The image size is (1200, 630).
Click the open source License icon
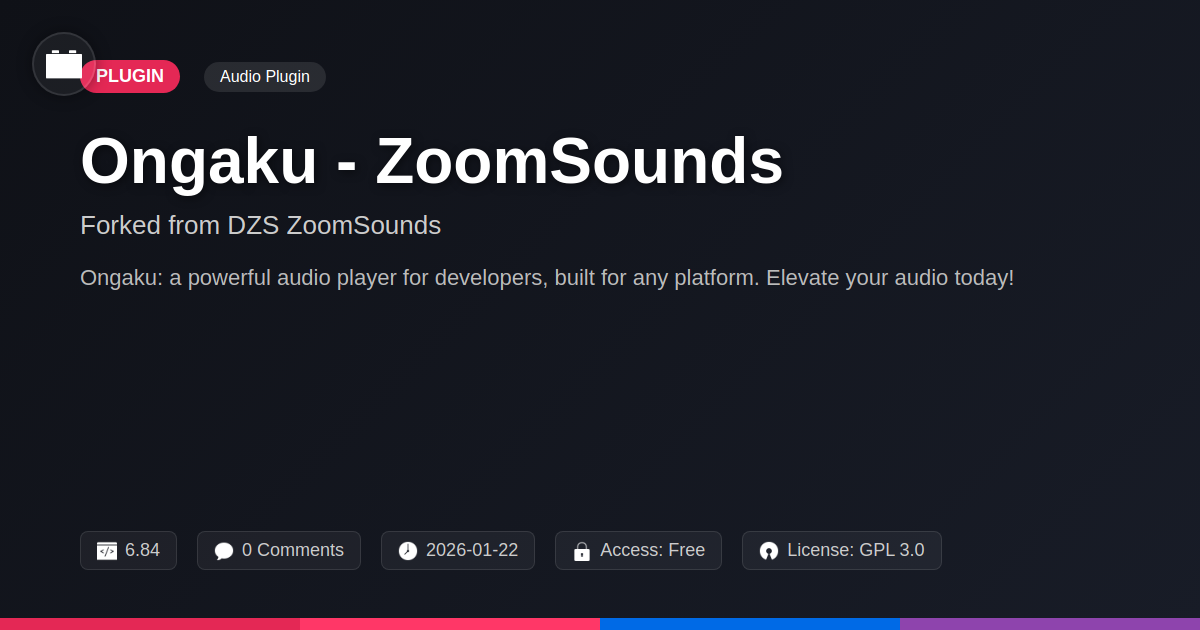click(769, 551)
